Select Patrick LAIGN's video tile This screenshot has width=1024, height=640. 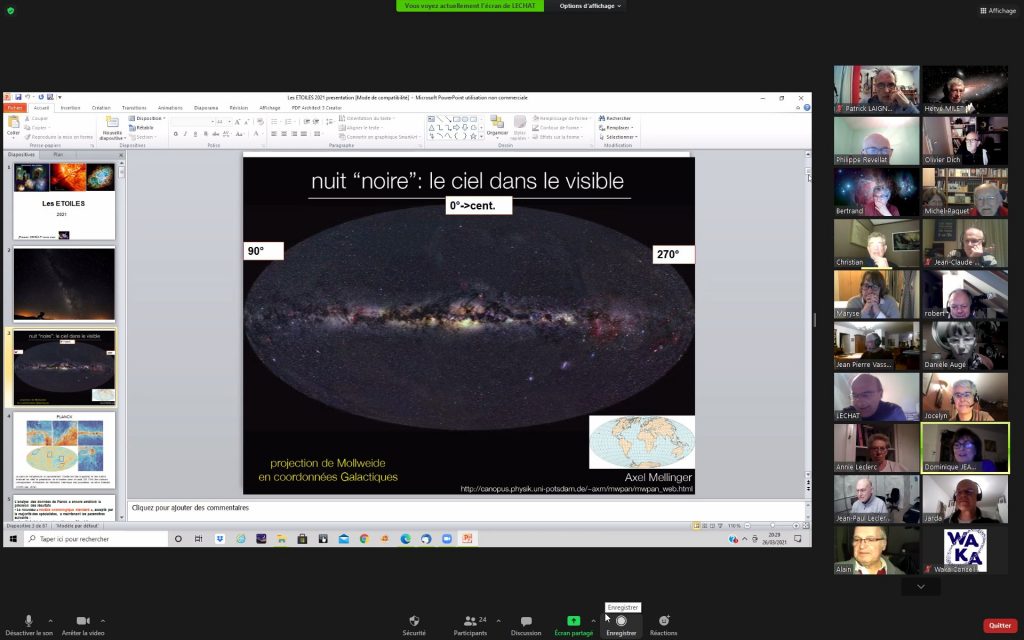click(876, 89)
